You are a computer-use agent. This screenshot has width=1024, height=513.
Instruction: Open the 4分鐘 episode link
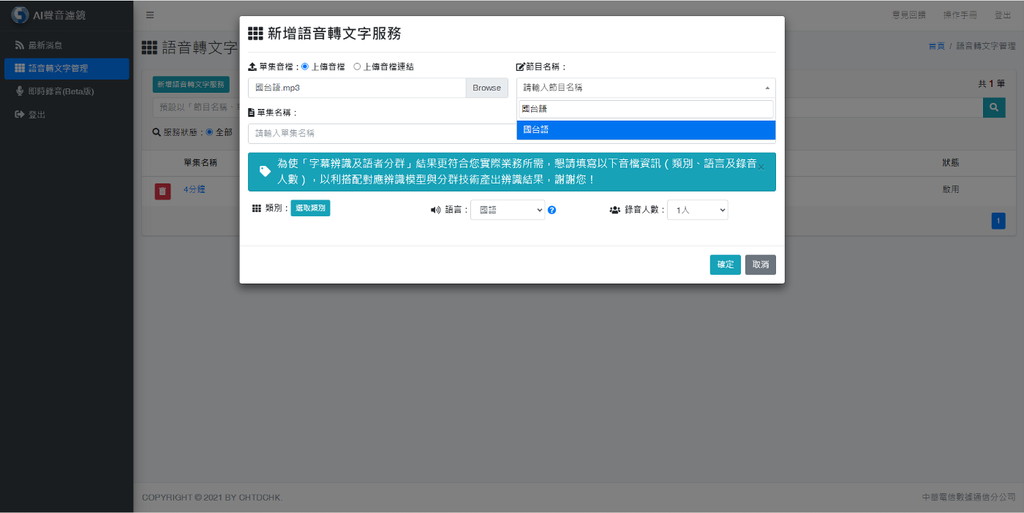coord(194,189)
